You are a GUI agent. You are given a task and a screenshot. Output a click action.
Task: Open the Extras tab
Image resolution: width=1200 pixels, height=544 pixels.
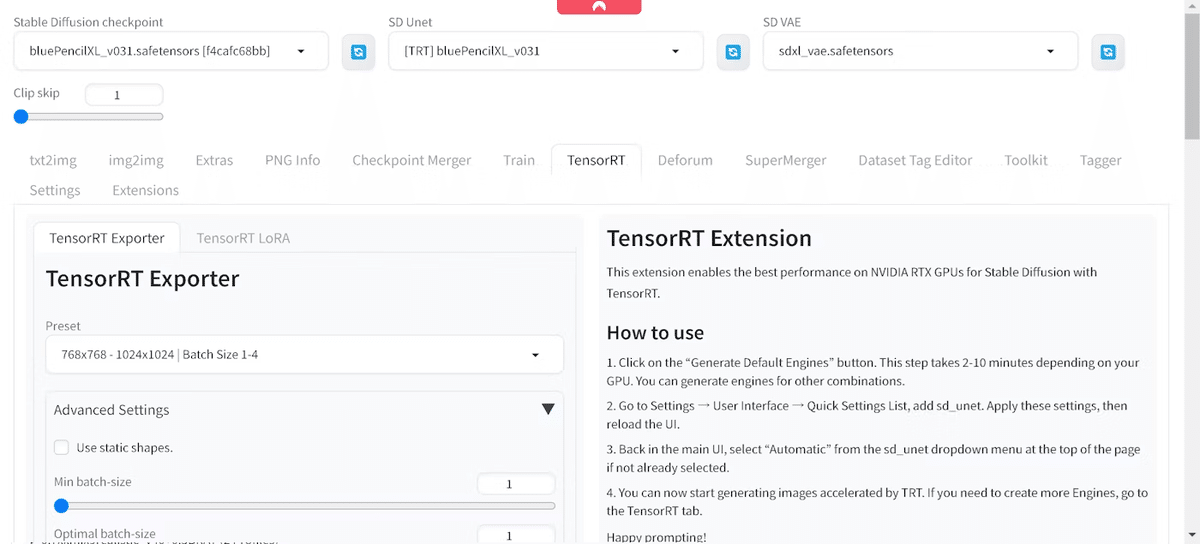(214, 160)
